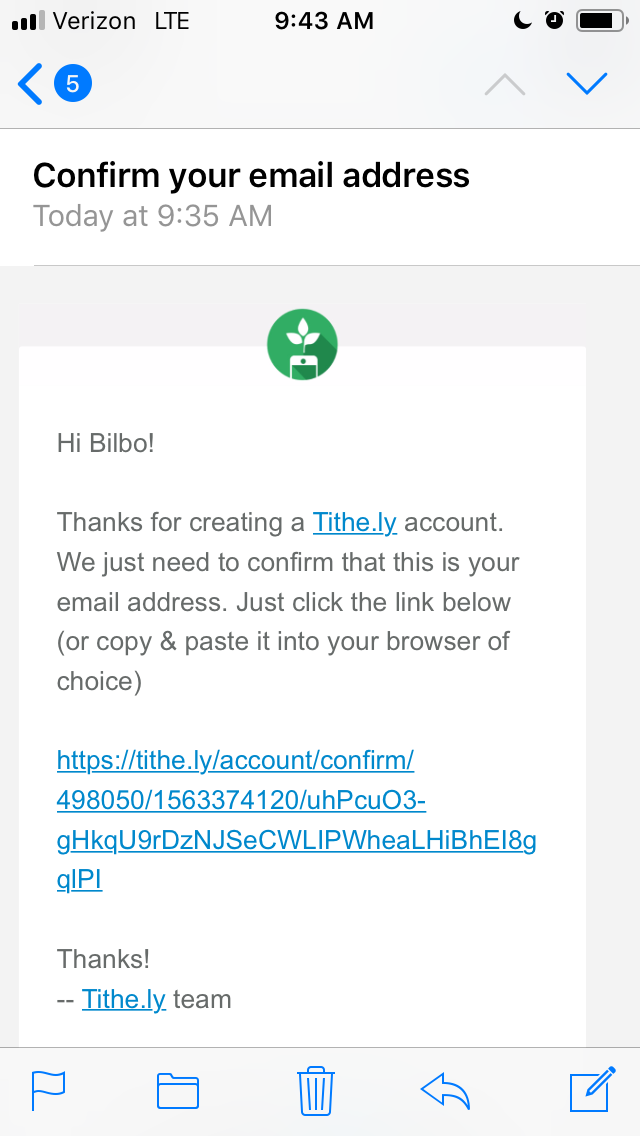The width and height of the screenshot is (640, 1136).
Task: Compose a new message
Action: tap(591, 1090)
